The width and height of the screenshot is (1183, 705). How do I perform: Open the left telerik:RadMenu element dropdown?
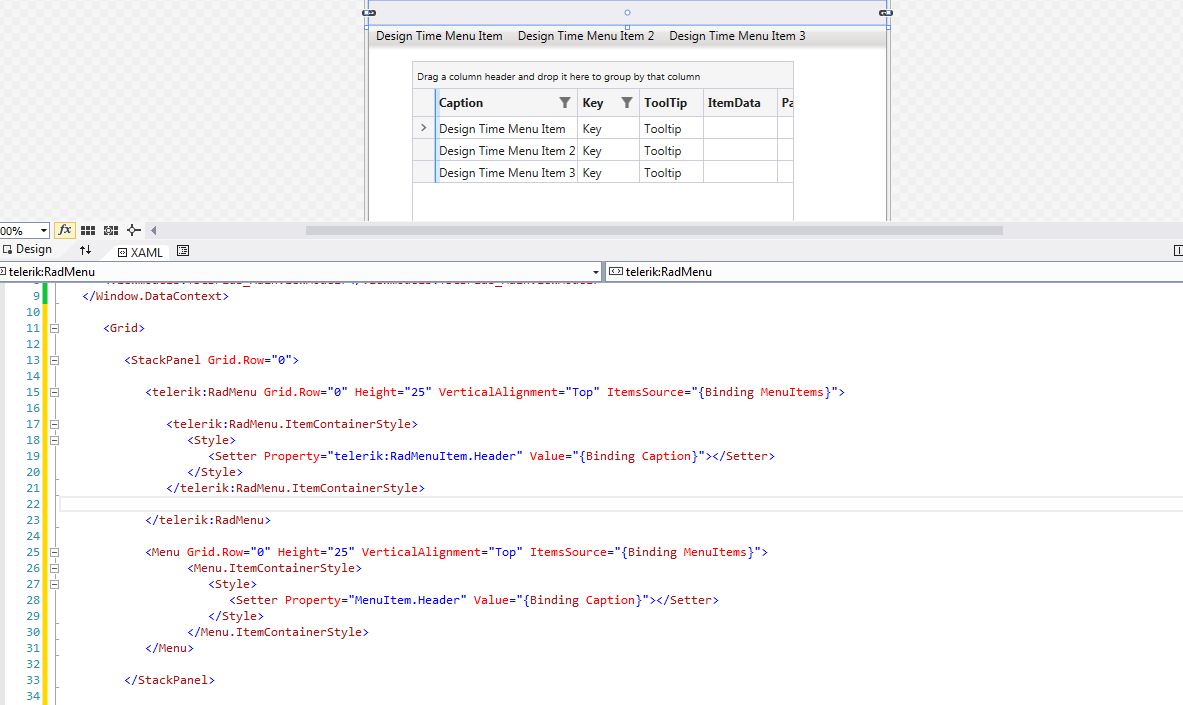(x=595, y=272)
